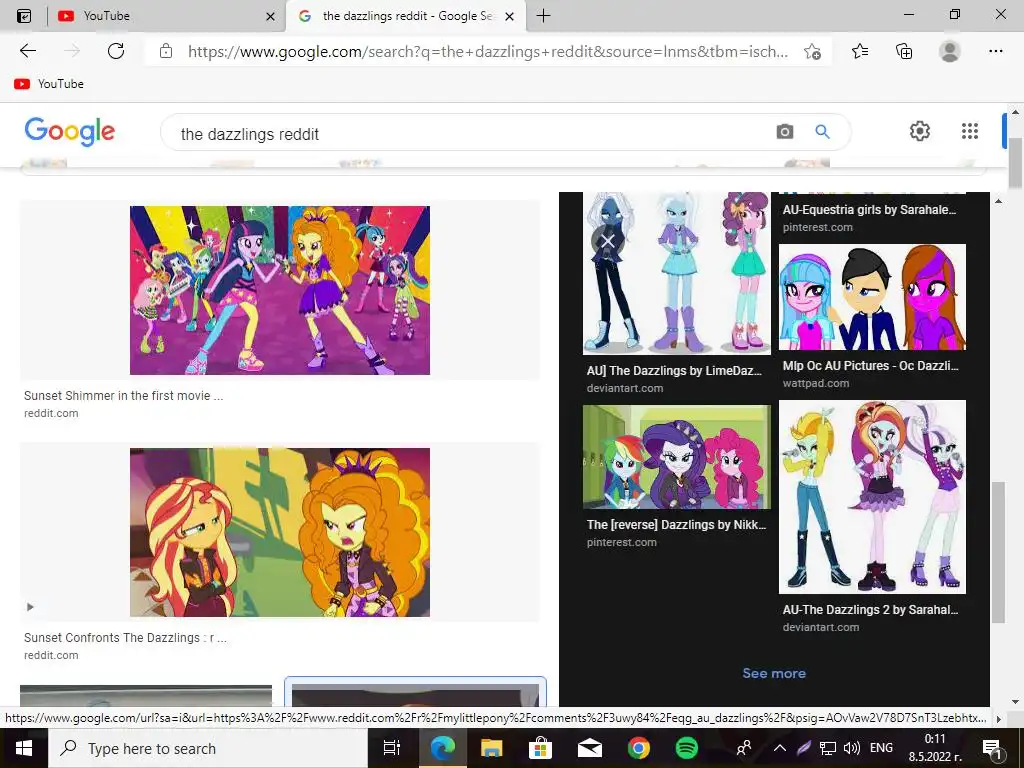Open the browser profile avatar
1024x768 pixels.
[x=950, y=51]
